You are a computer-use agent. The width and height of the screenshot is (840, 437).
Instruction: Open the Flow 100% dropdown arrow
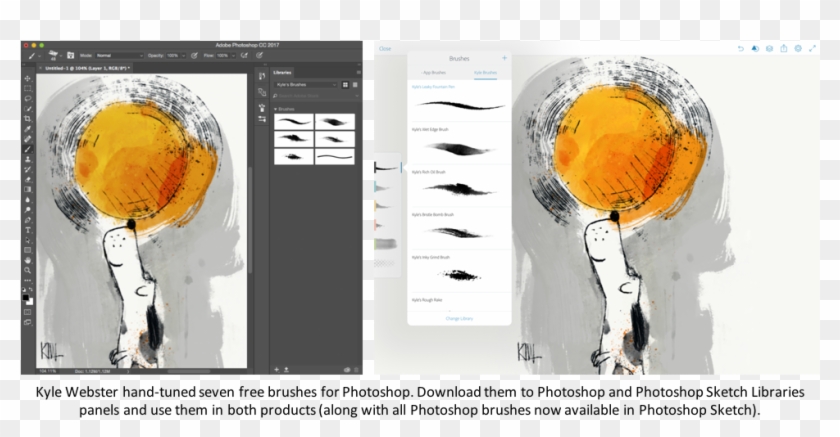point(234,56)
